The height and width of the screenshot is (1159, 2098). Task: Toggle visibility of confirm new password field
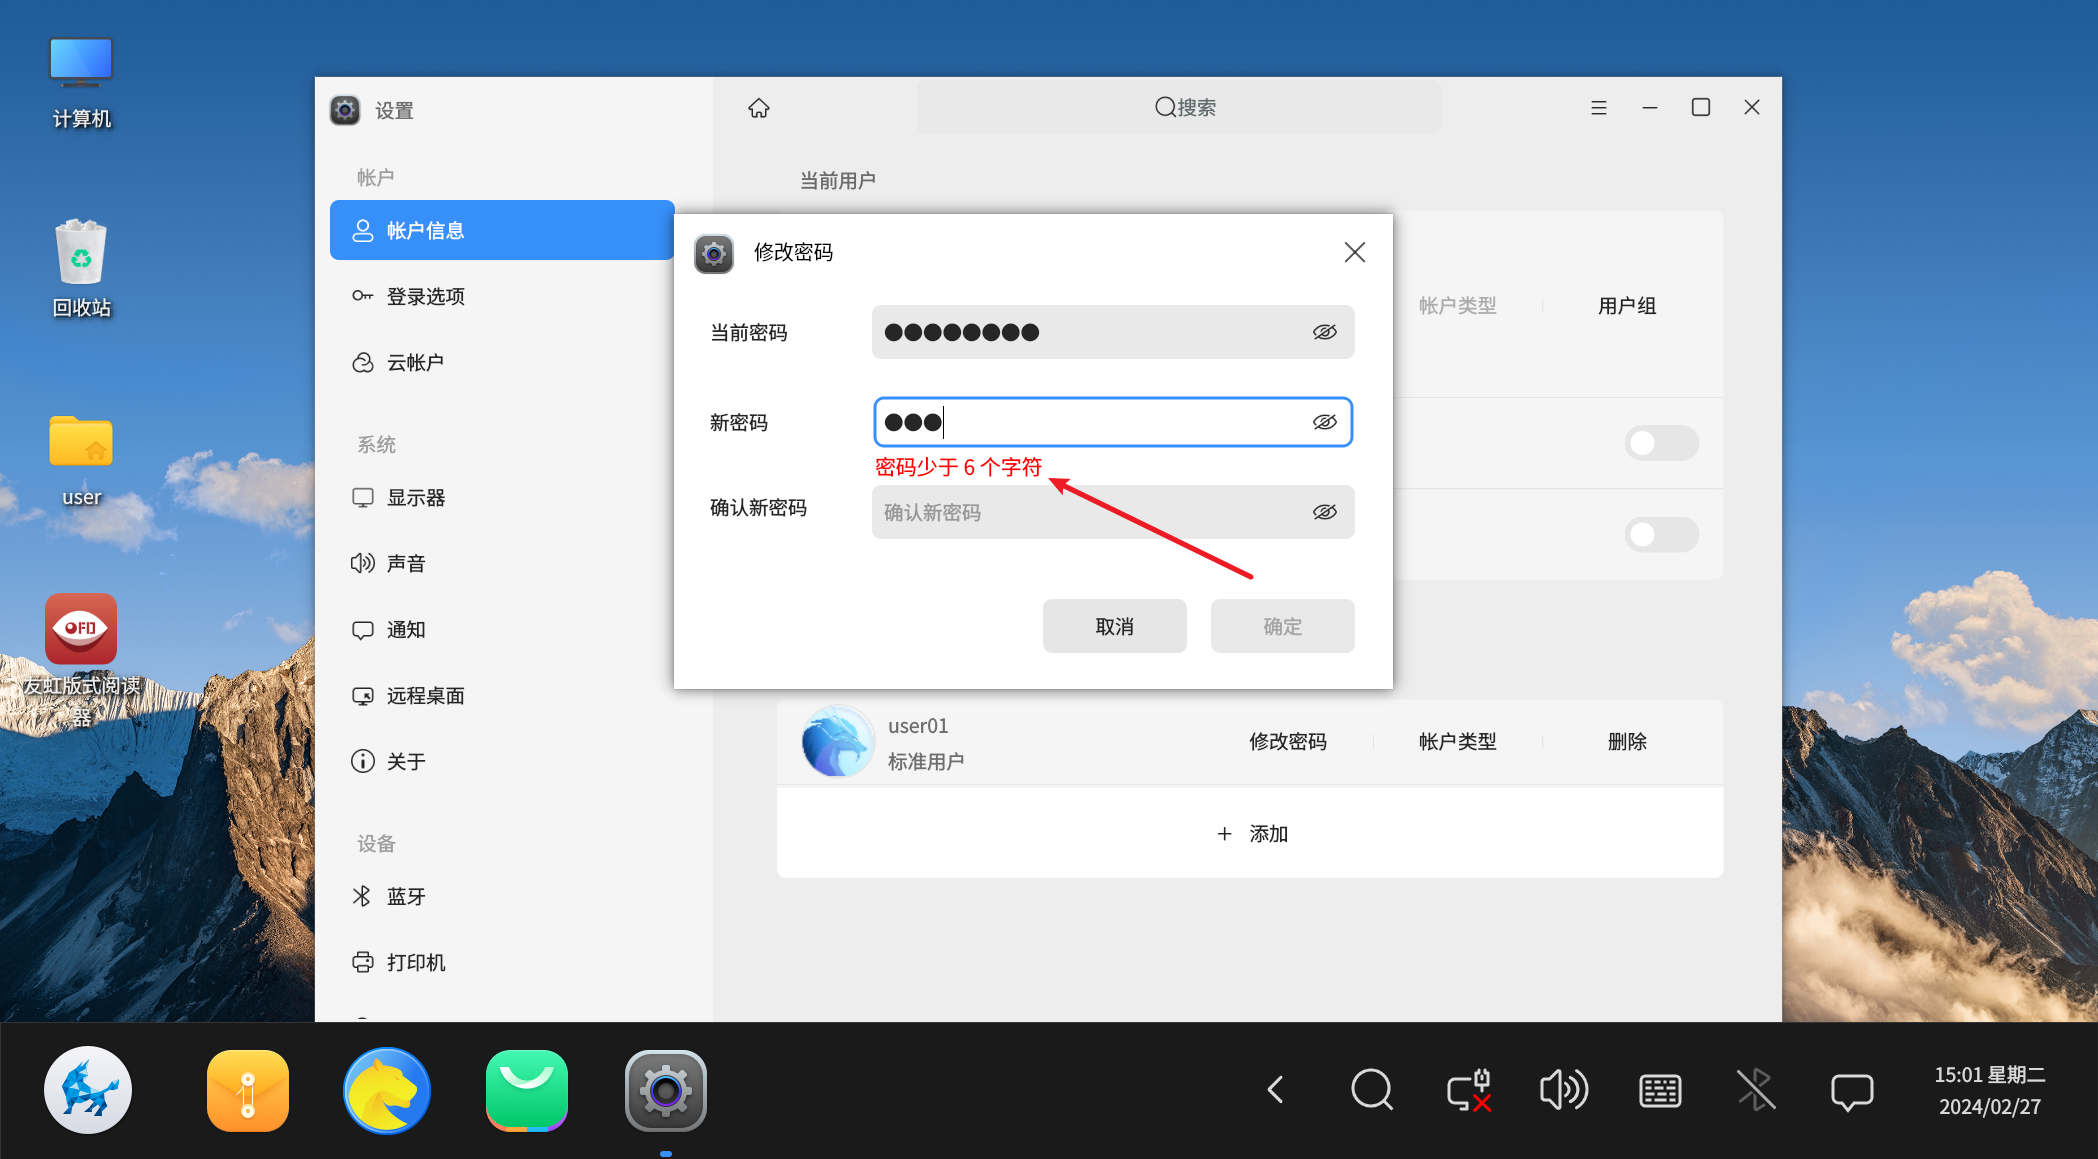point(1324,512)
